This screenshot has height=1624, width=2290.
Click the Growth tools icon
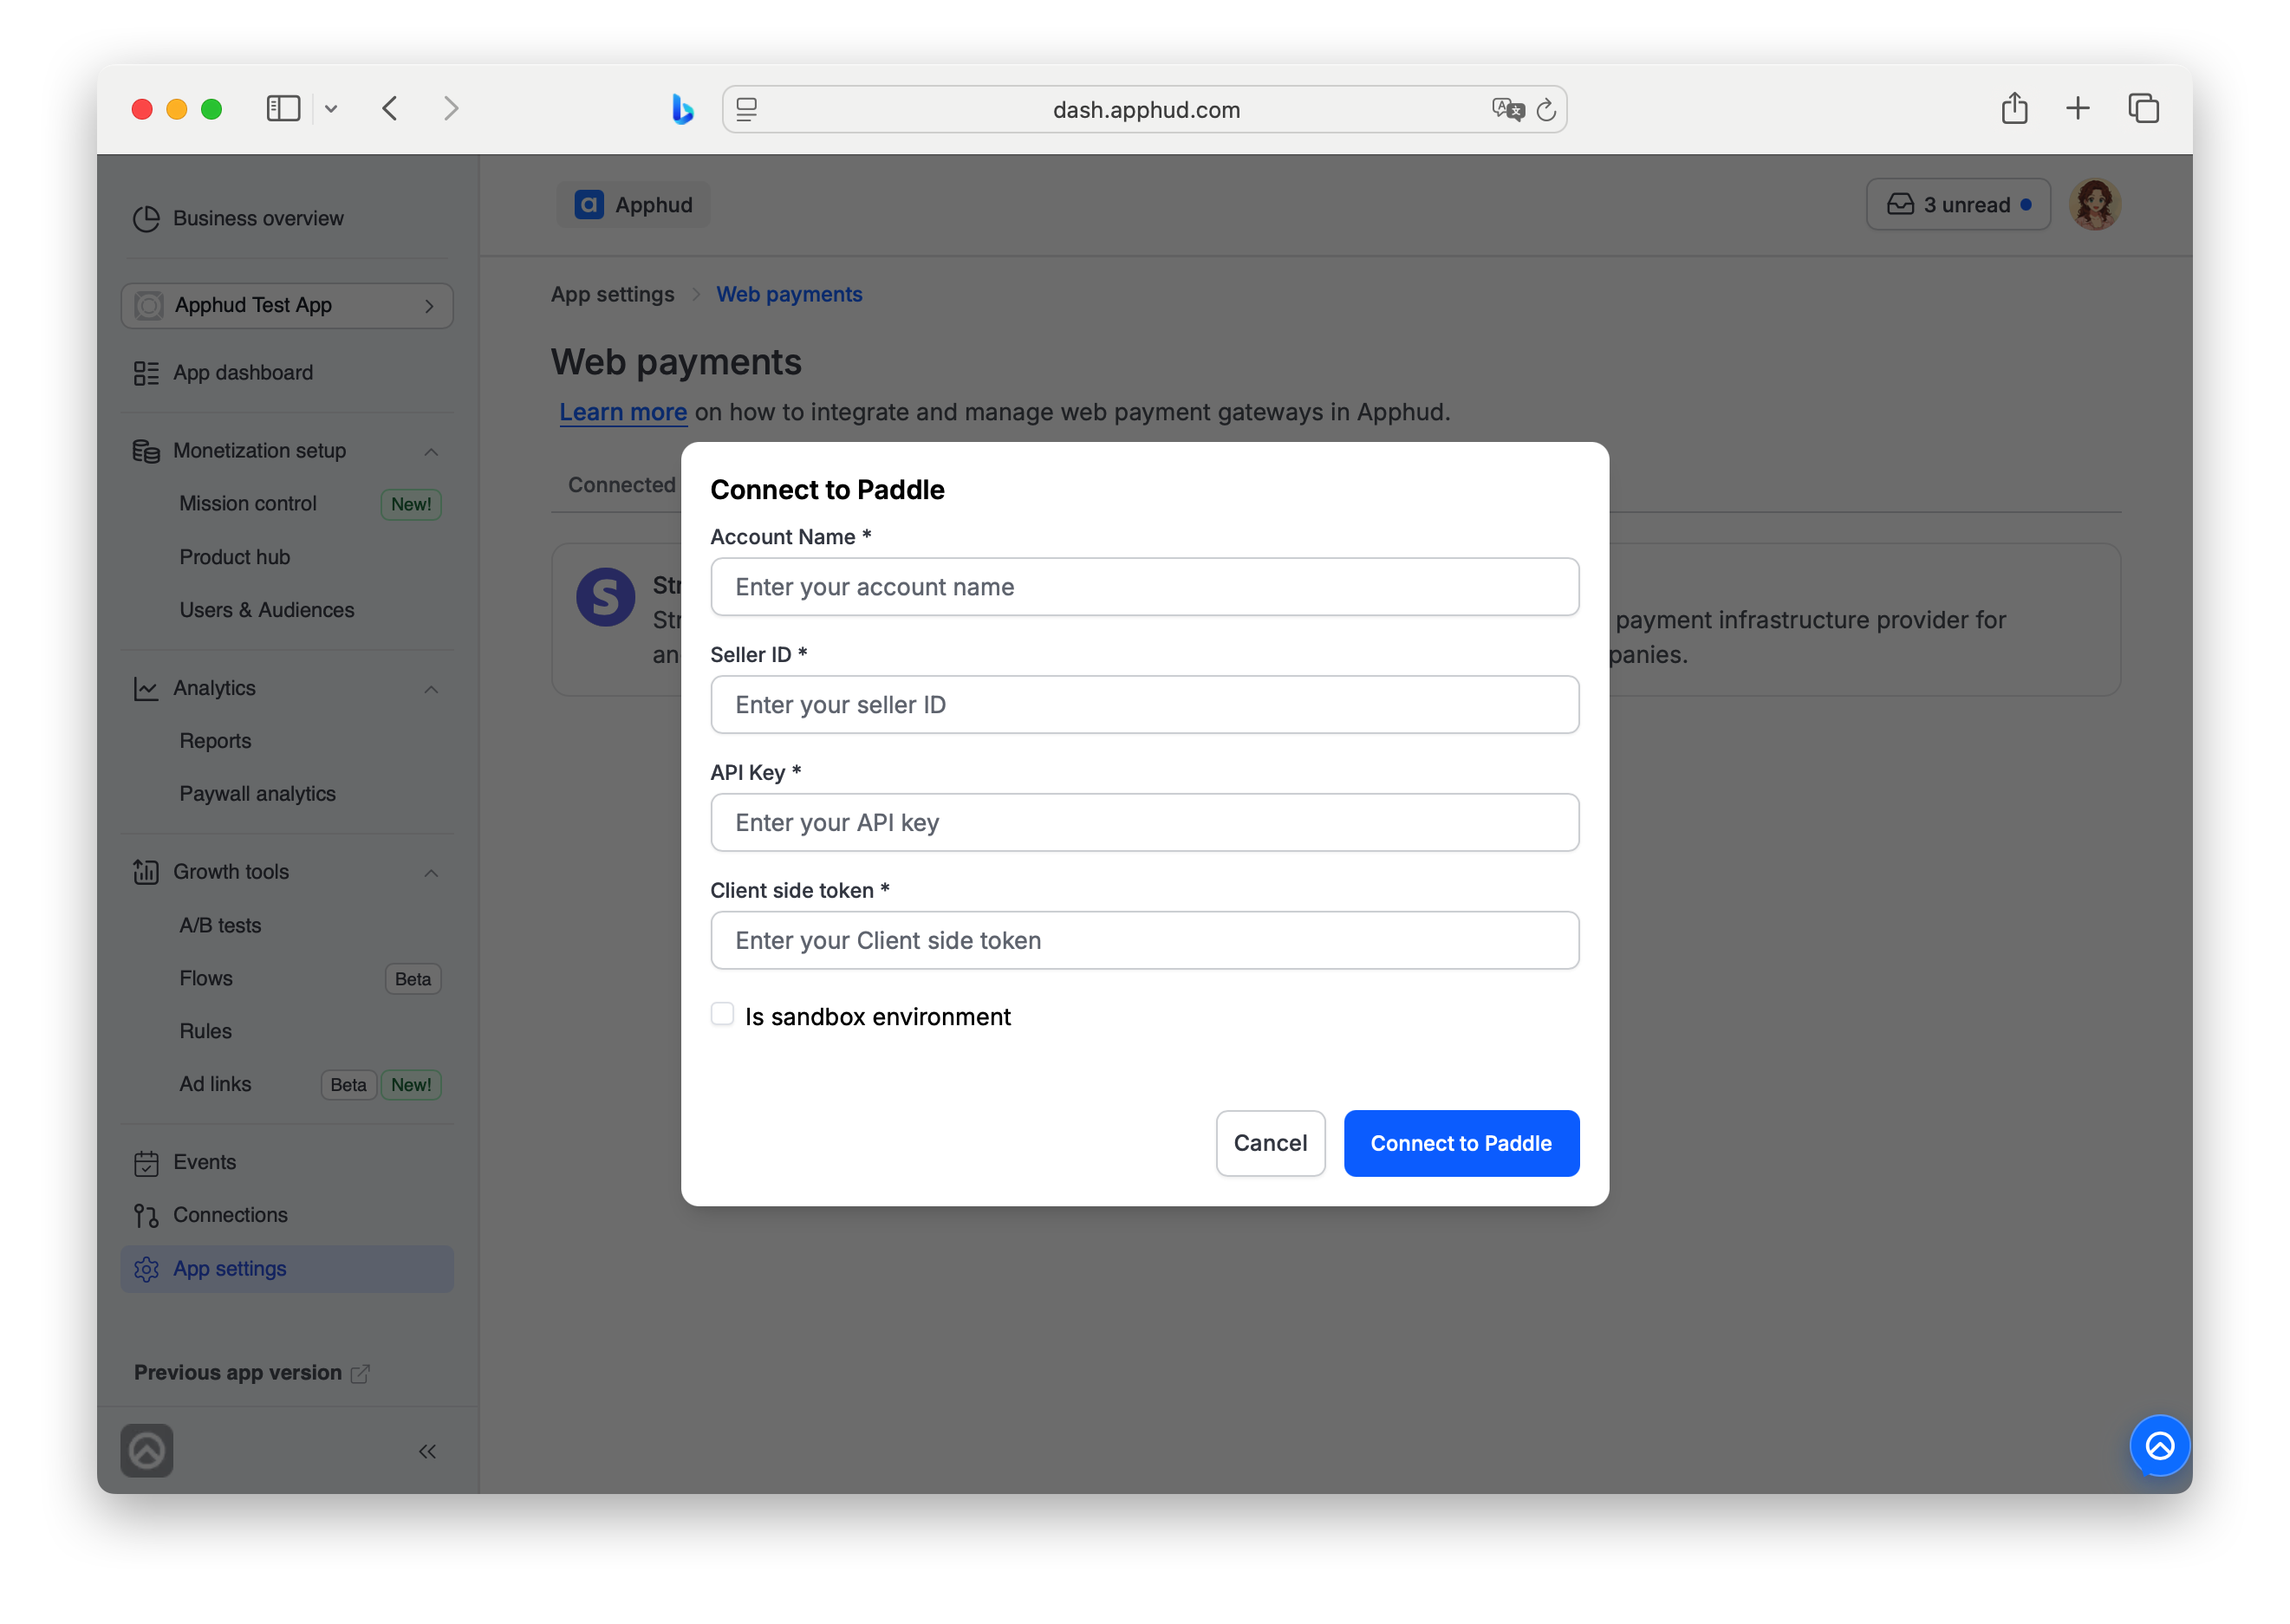pos(146,872)
